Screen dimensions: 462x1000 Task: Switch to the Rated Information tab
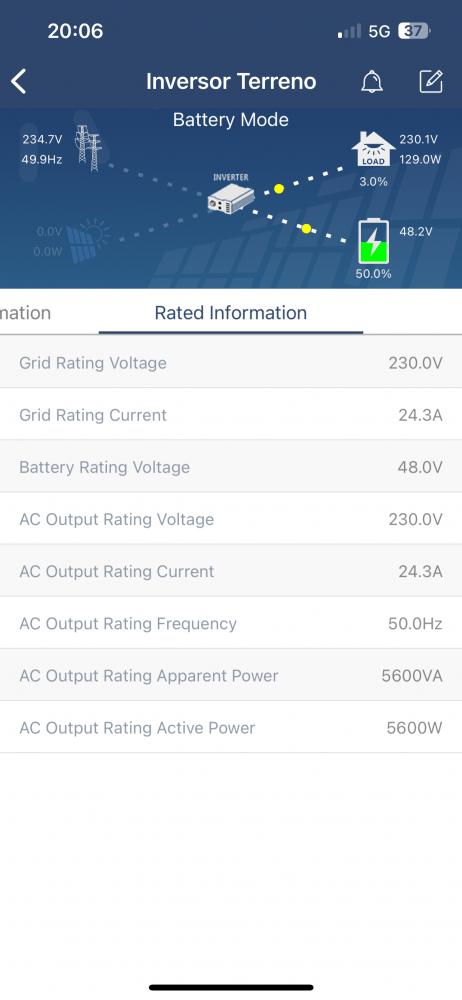click(x=231, y=312)
